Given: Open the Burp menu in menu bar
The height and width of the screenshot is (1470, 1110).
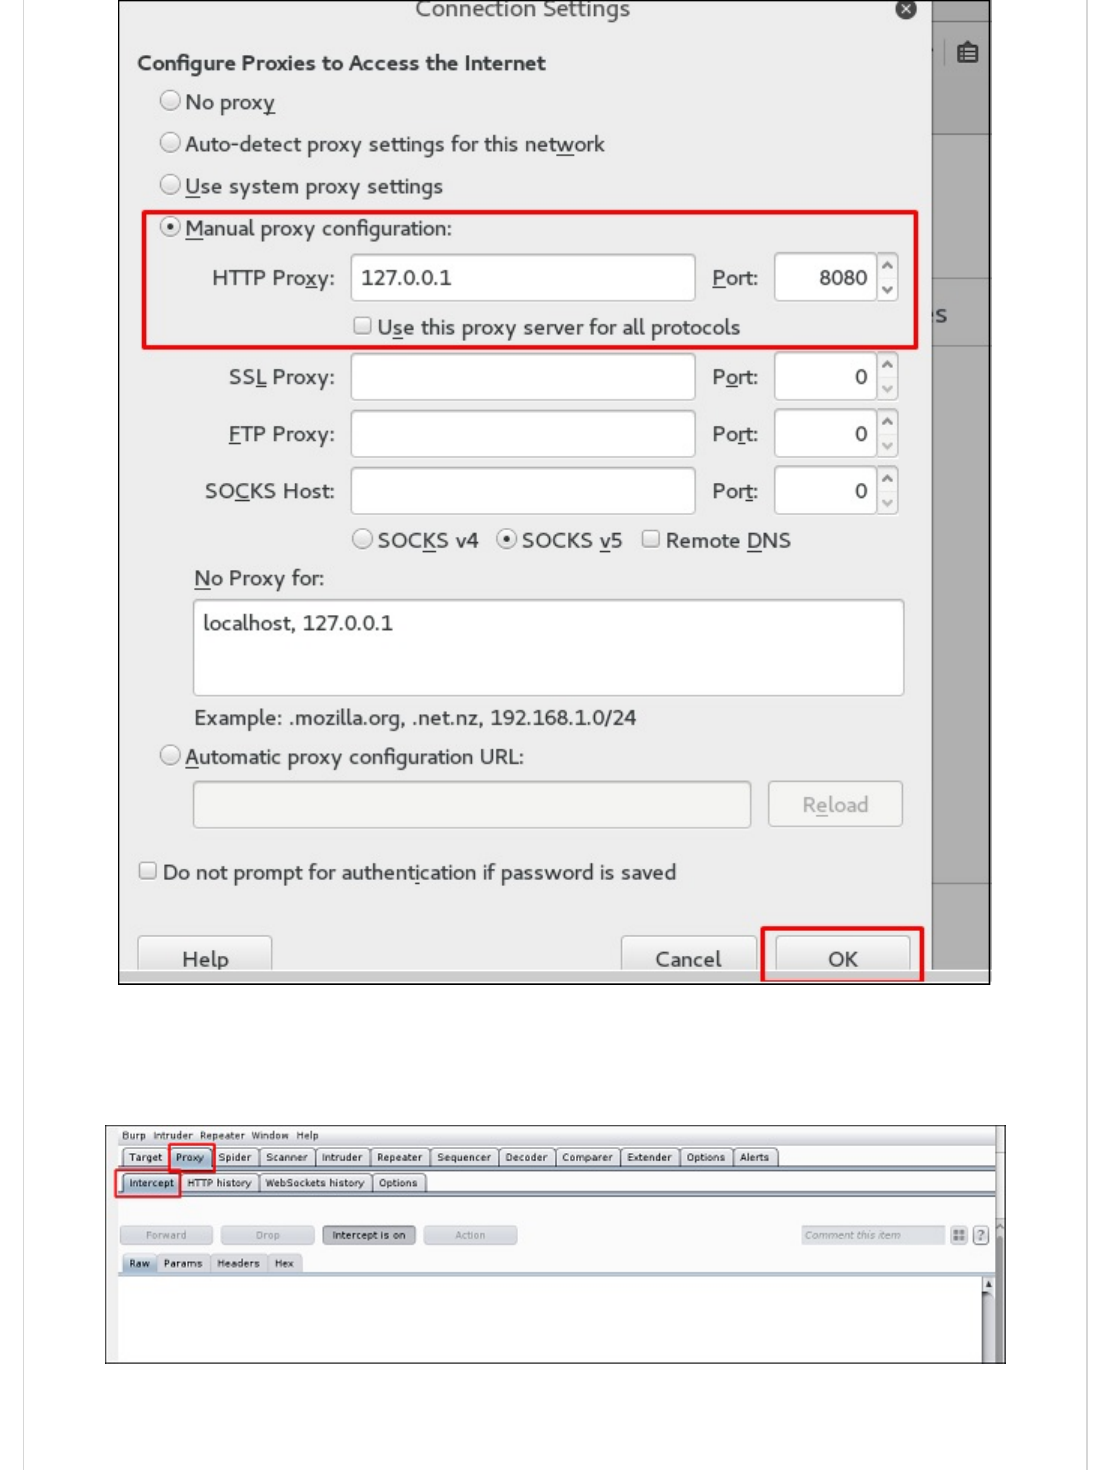Looking at the screenshot, I should (134, 1135).
